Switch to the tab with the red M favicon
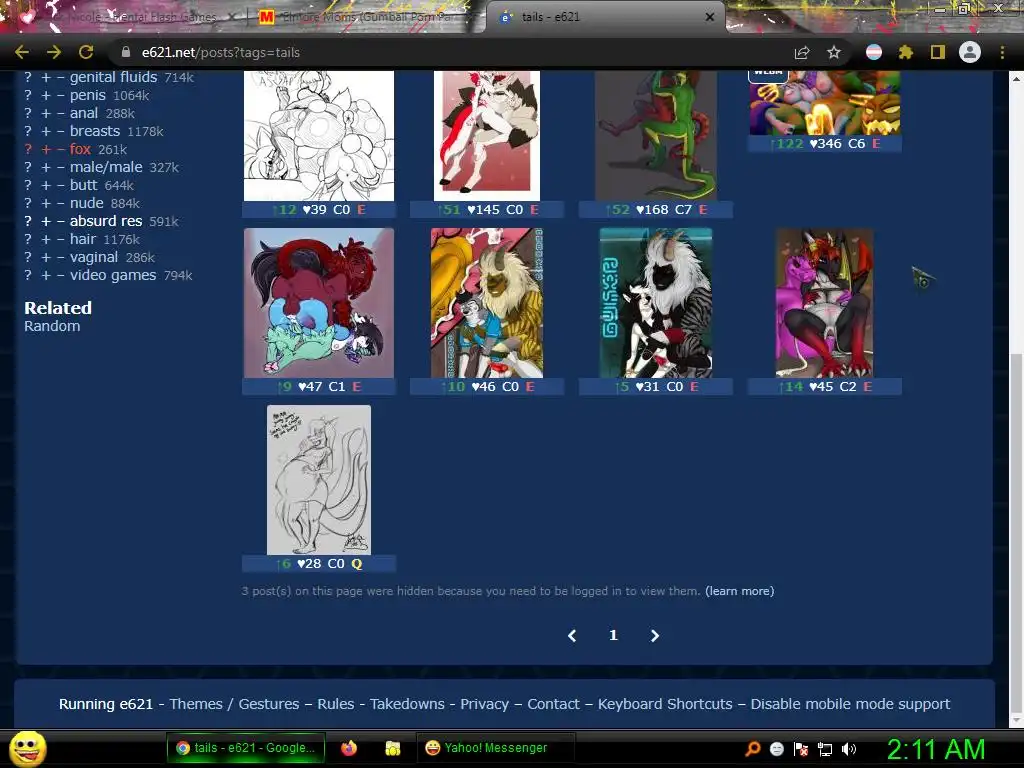 (366, 17)
